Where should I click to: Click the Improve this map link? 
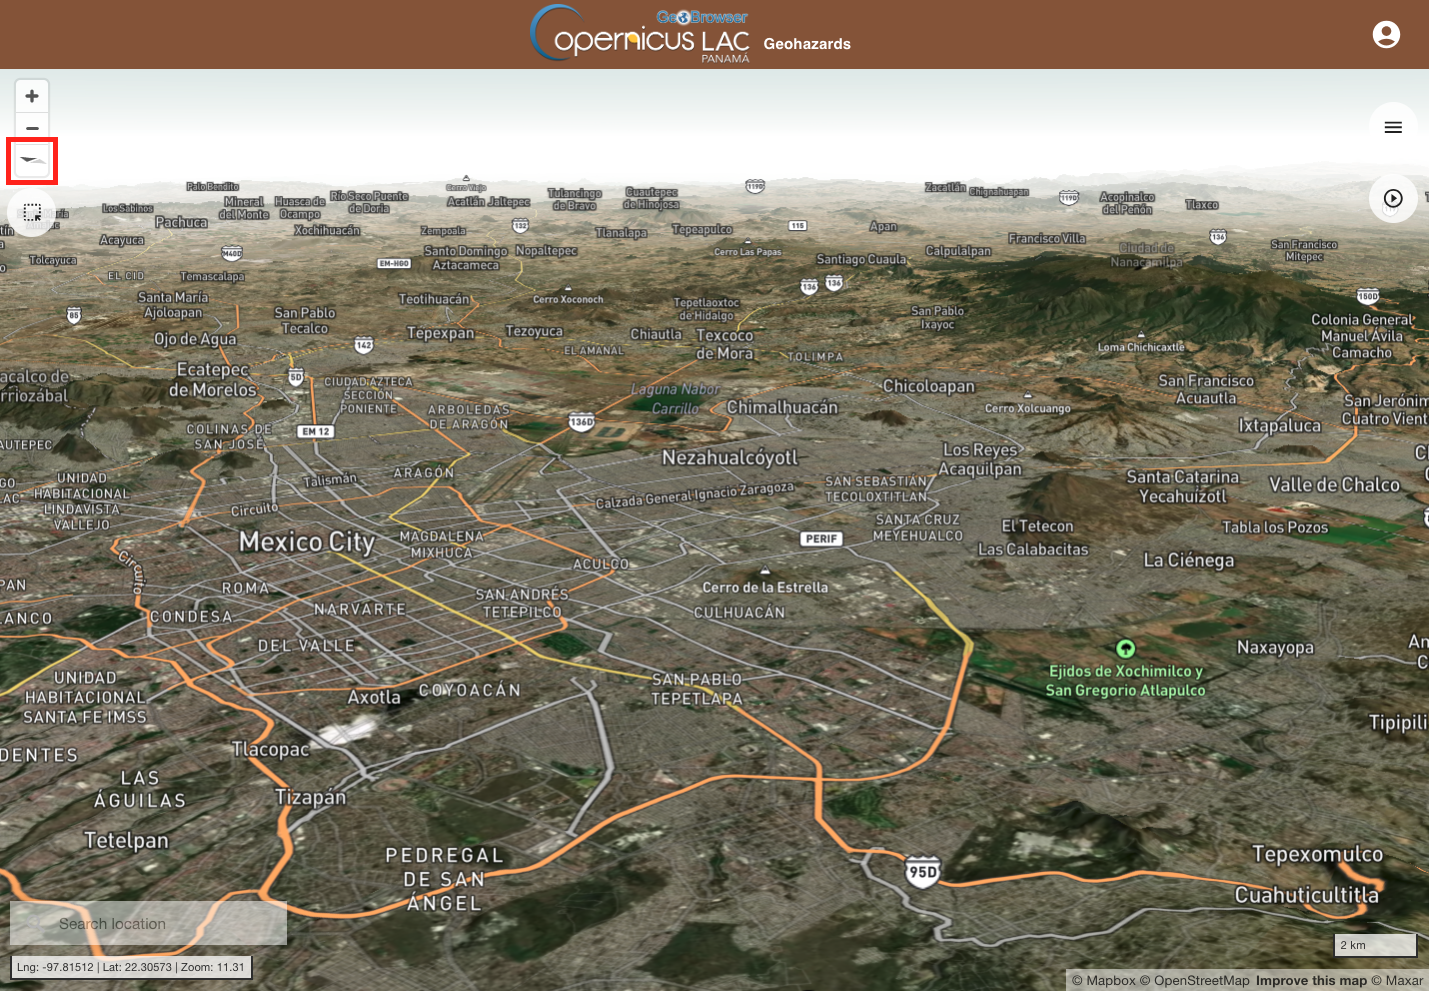[x=1311, y=981]
